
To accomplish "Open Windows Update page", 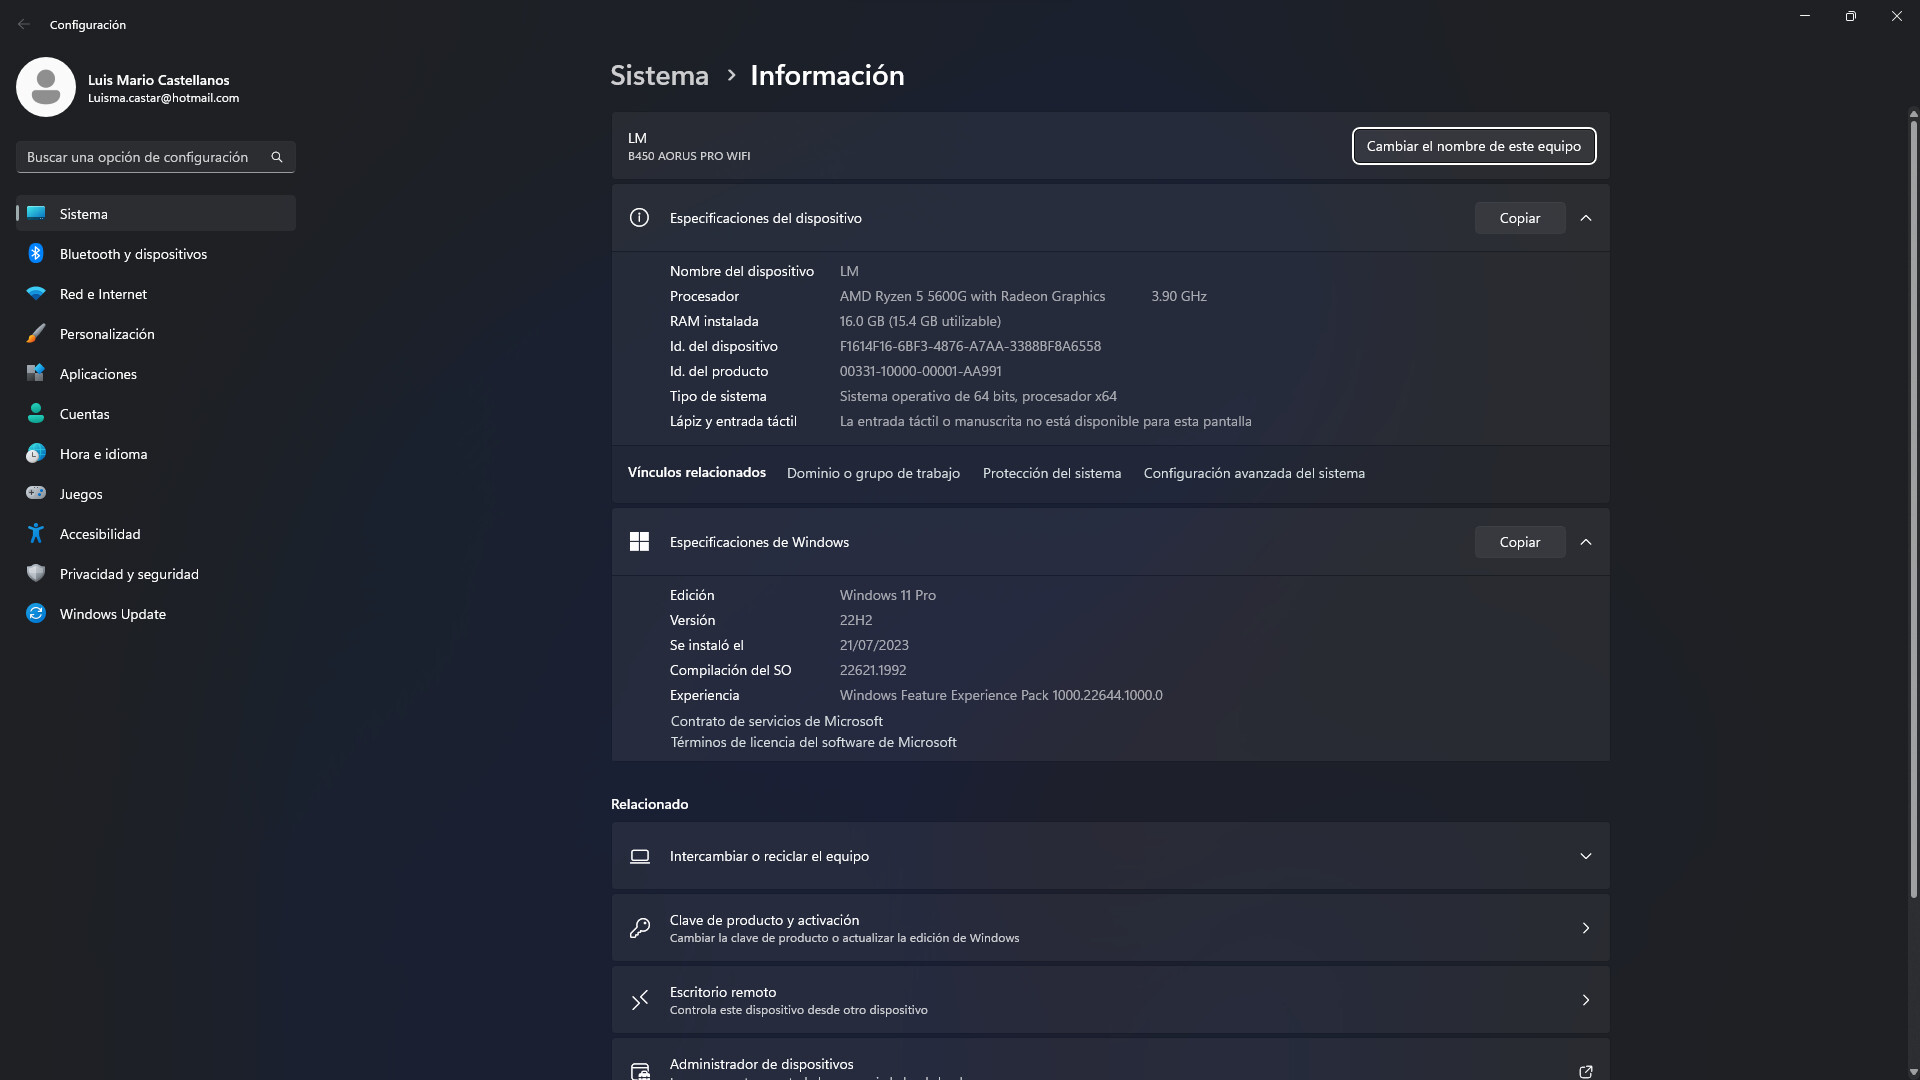I will click(x=156, y=614).
